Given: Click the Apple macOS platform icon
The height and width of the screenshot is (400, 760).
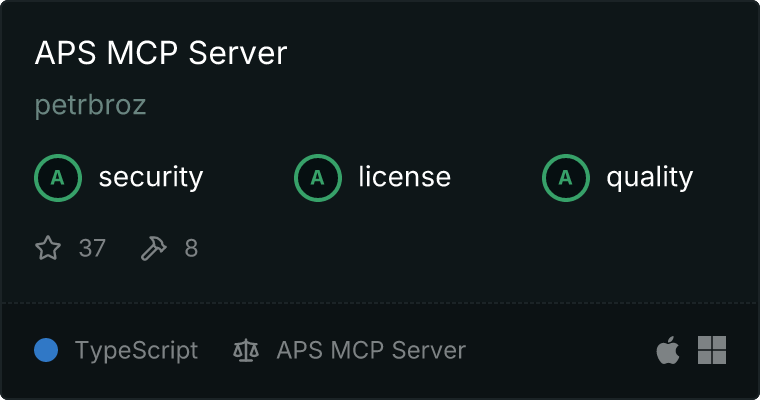Looking at the screenshot, I should click(667, 350).
